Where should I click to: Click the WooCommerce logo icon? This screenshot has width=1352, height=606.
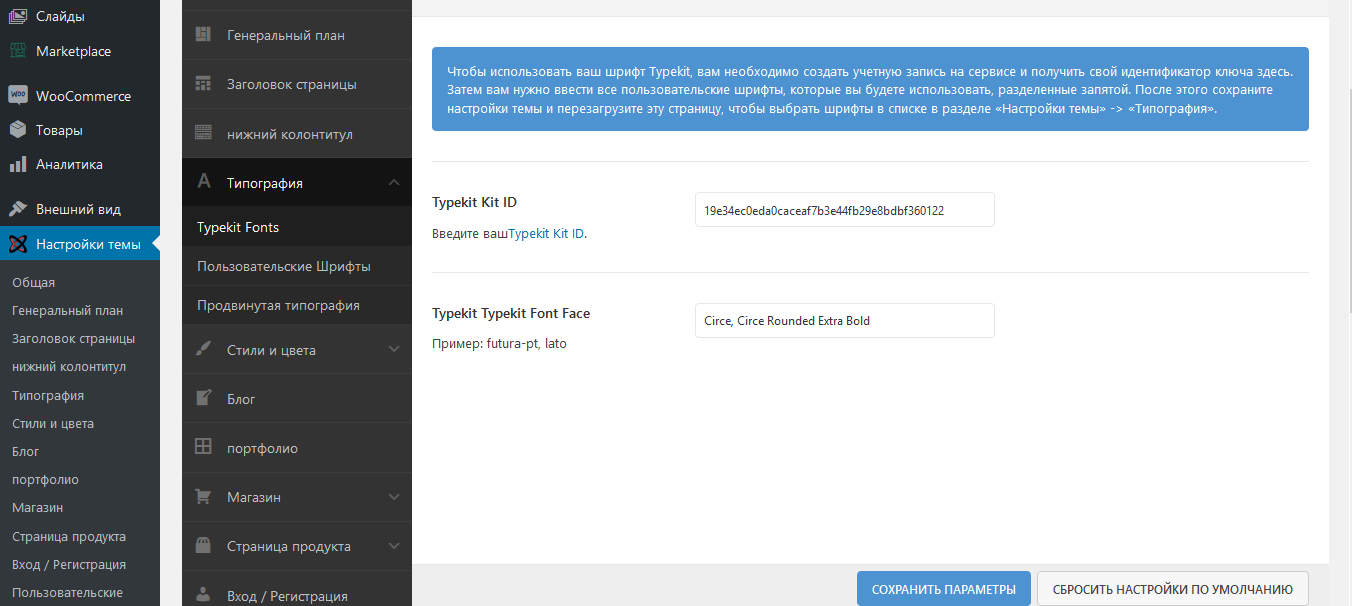point(18,96)
